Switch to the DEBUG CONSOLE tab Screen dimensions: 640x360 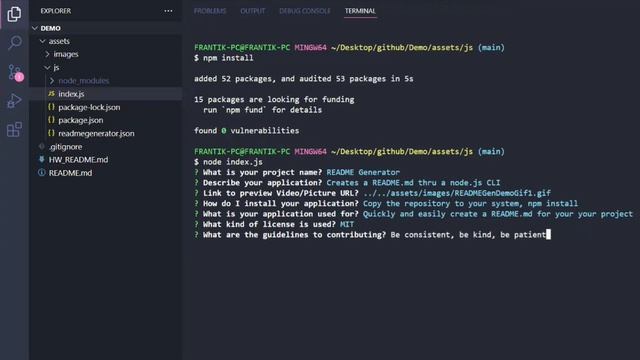(305, 11)
